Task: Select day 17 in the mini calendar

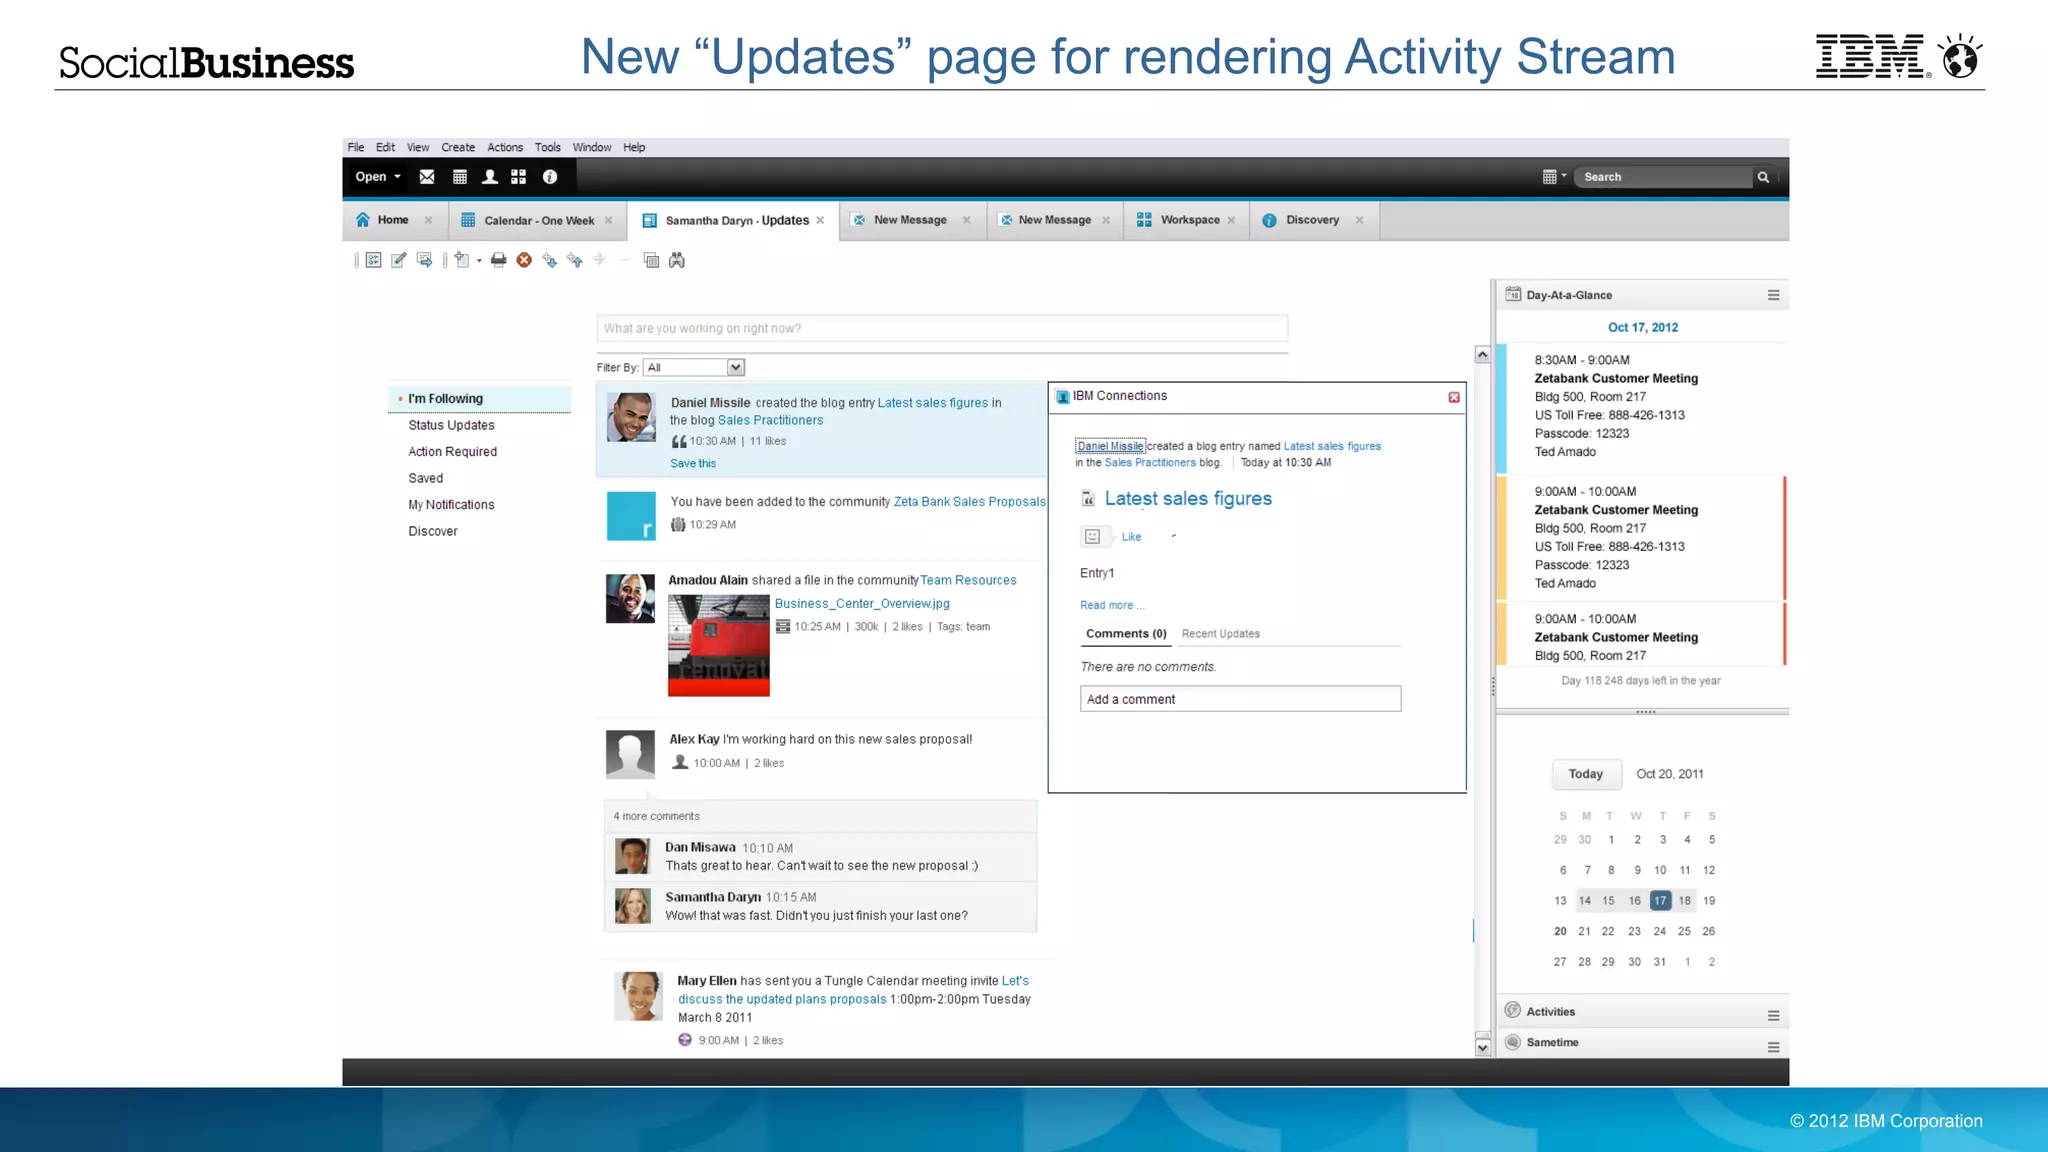Action: pyautogui.click(x=1660, y=901)
